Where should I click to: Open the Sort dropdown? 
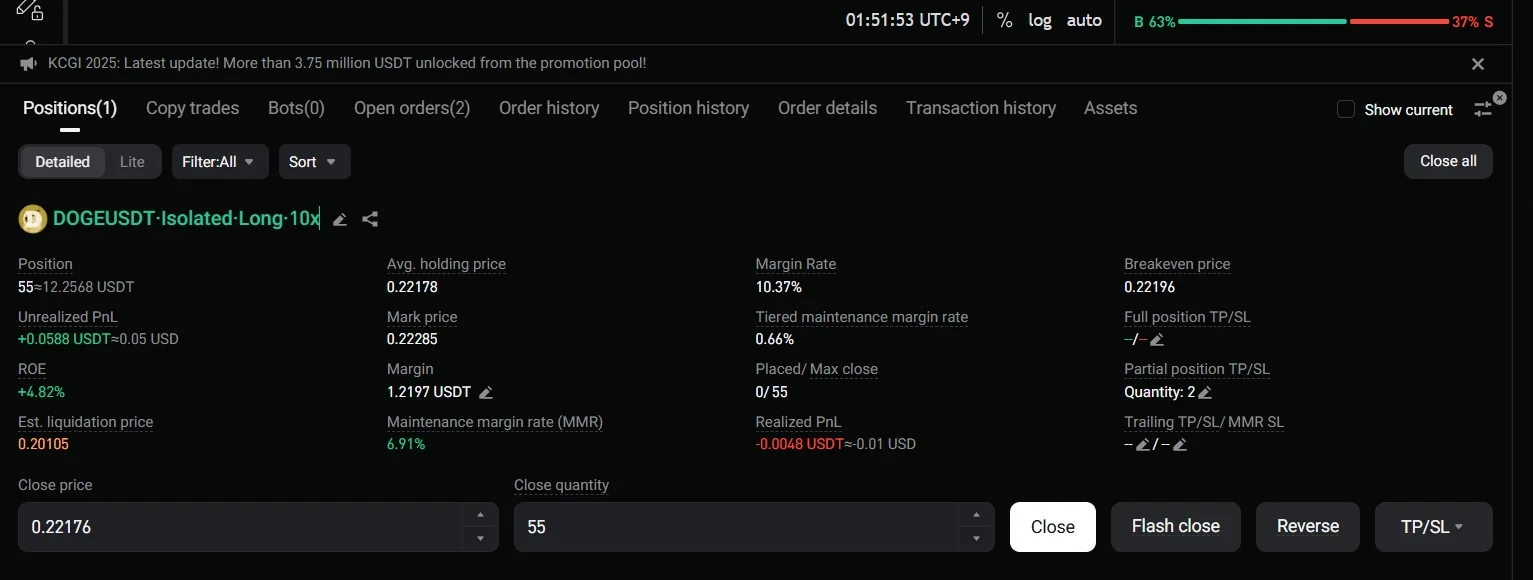click(x=313, y=162)
